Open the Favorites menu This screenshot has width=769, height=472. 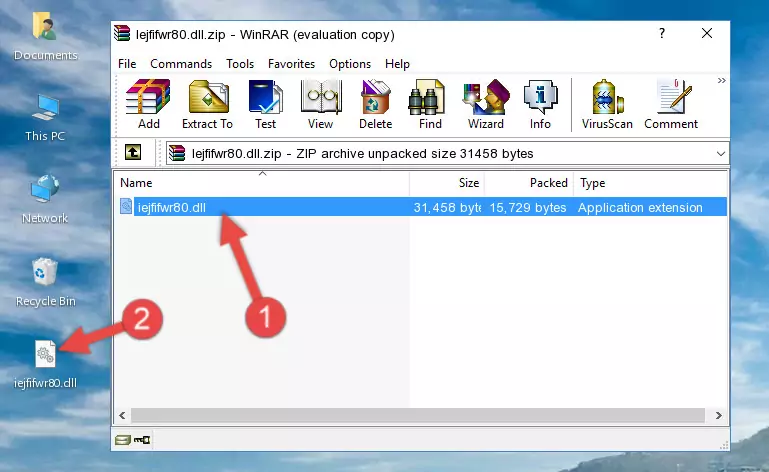tap(291, 64)
